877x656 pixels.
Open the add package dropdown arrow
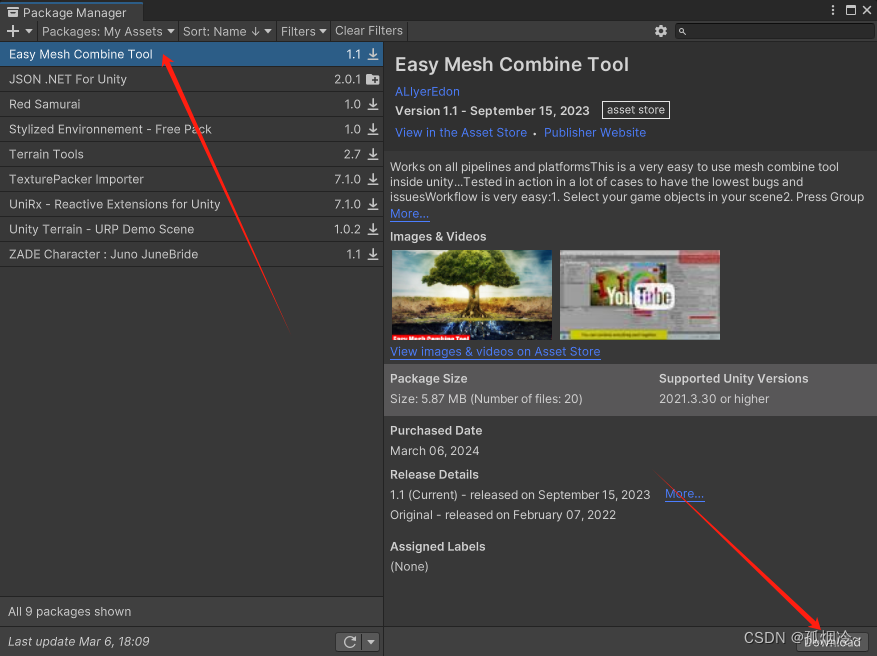29,31
